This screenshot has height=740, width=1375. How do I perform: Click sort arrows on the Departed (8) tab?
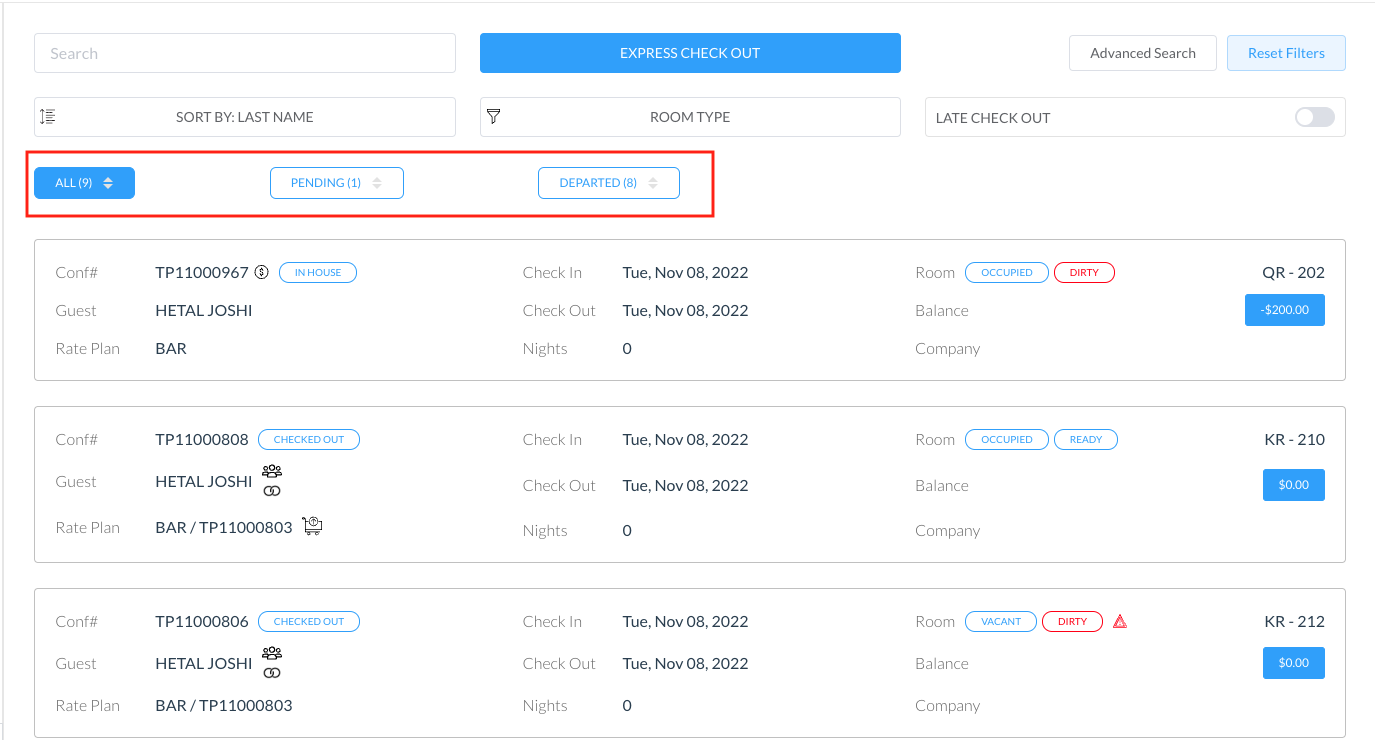(653, 183)
